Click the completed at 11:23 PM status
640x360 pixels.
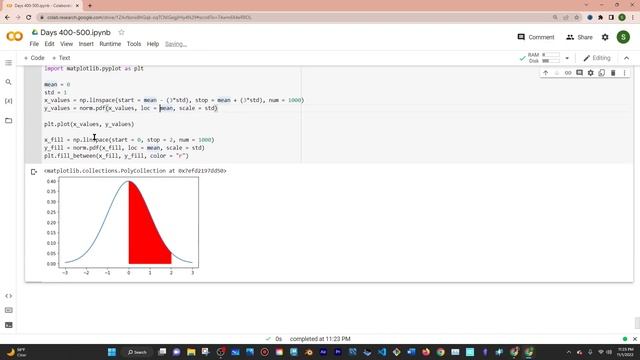point(320,339)
